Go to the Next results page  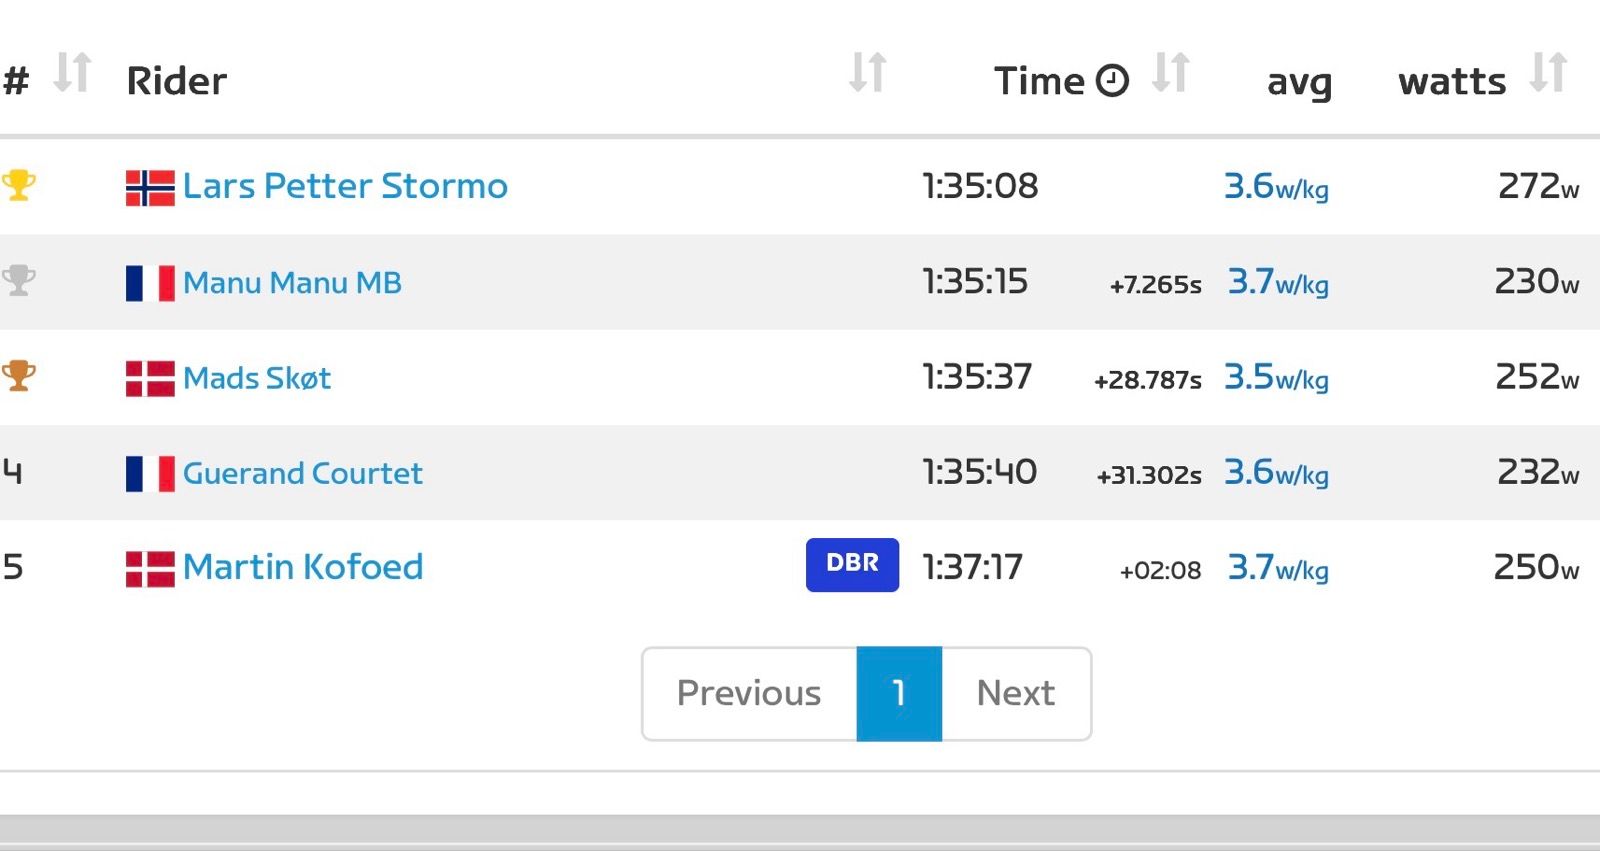click(x=1015, y=693)
